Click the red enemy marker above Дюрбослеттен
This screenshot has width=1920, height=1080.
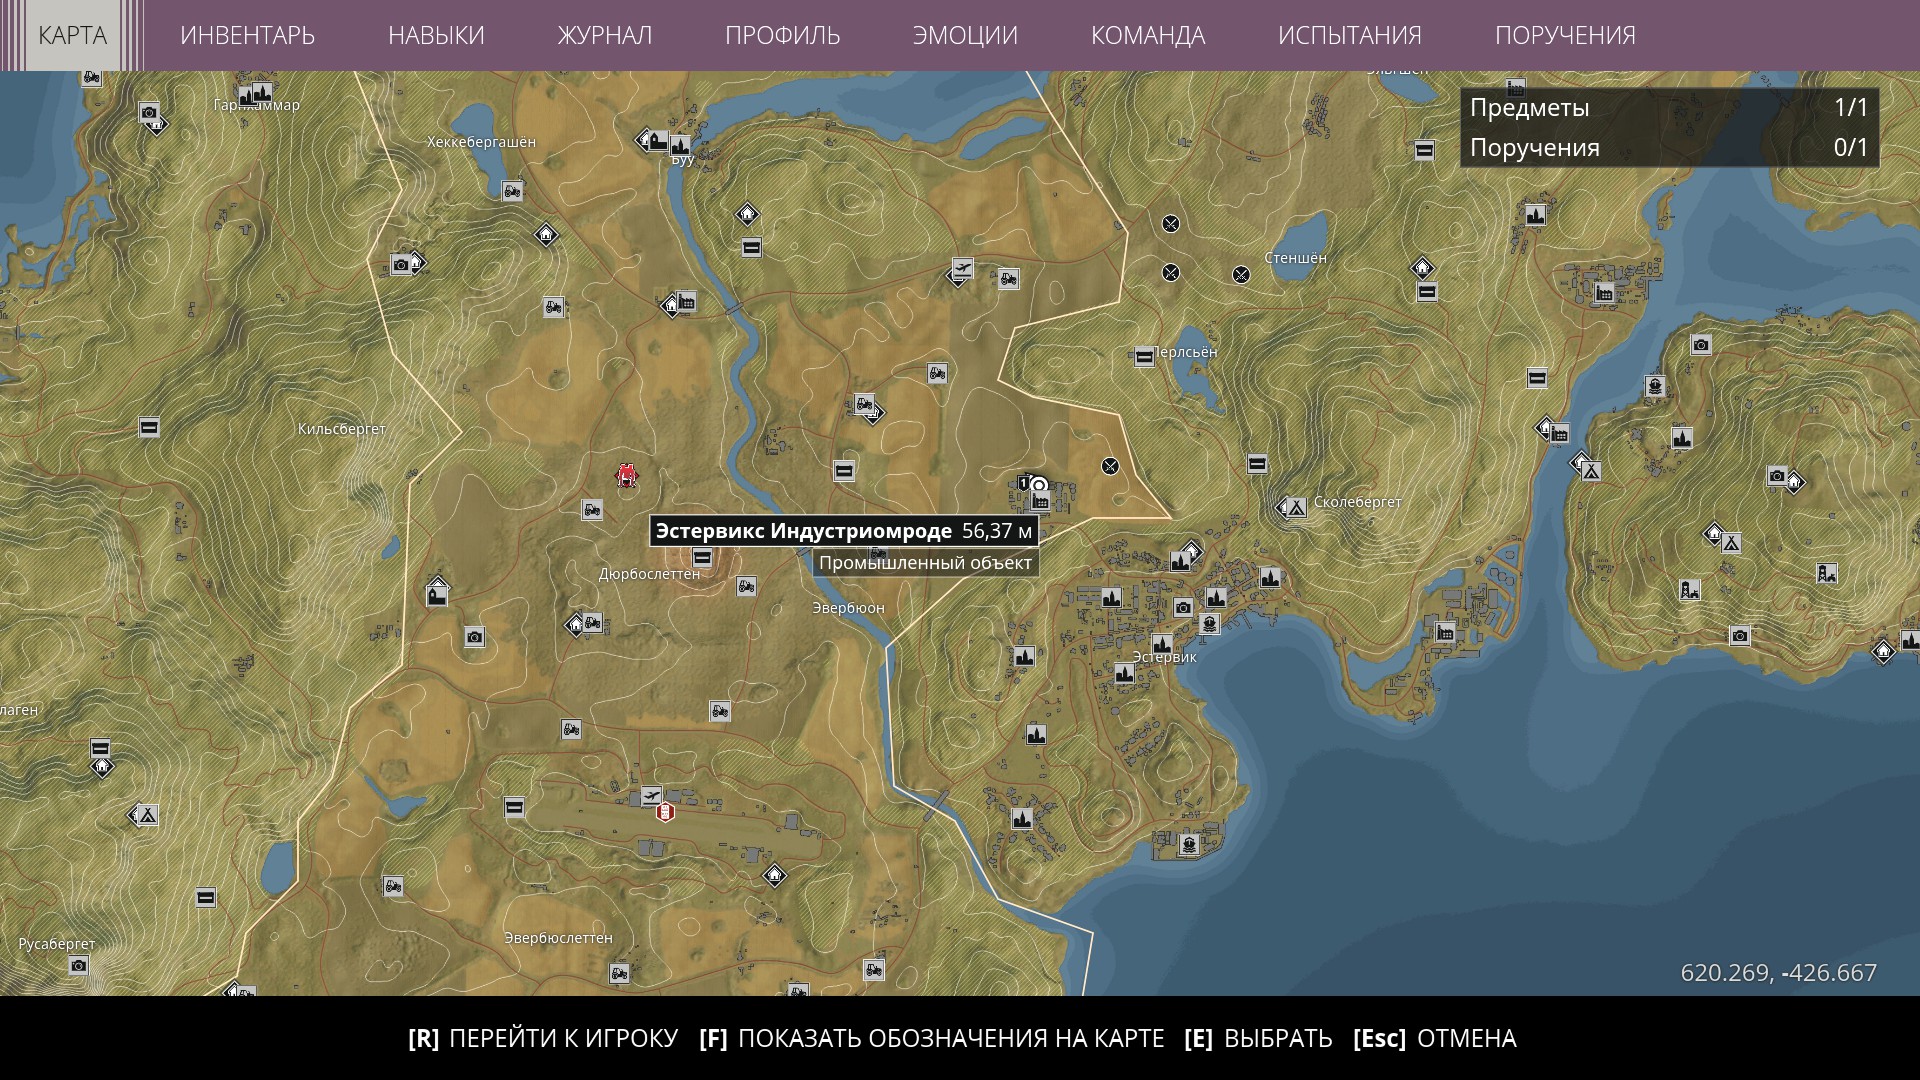[627, 475]
